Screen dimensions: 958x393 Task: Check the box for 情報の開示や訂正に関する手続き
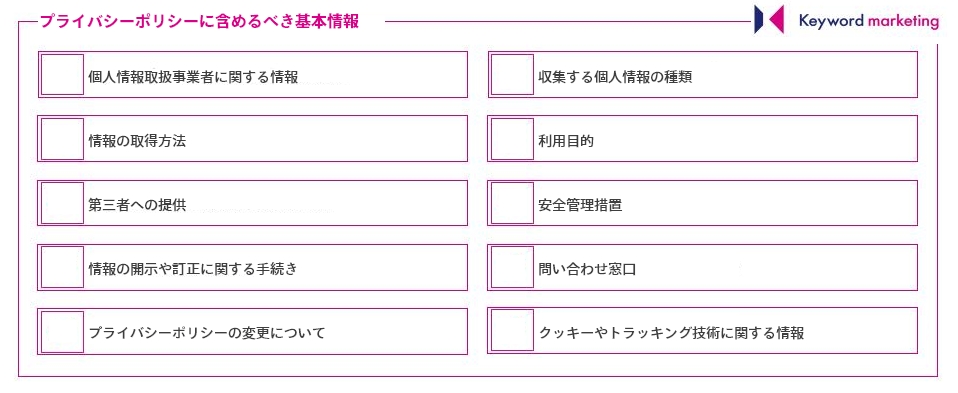pyautogui.click(x=62, y=267)
